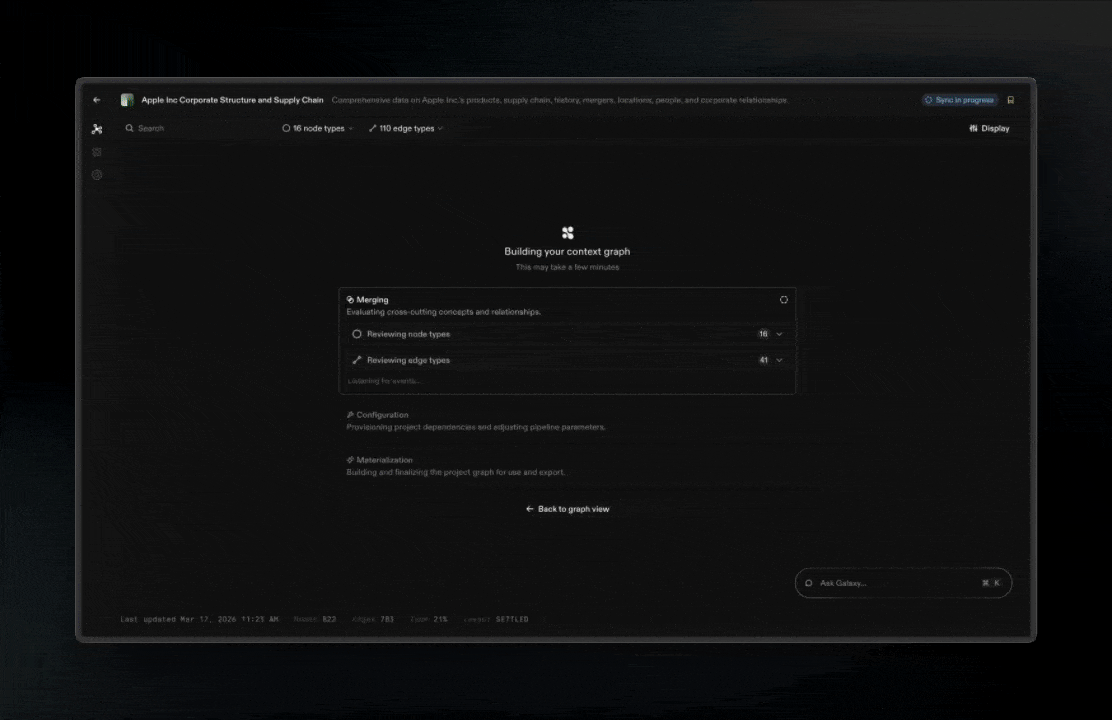Click the Ask Galaxy circle icon

(808, 583)
